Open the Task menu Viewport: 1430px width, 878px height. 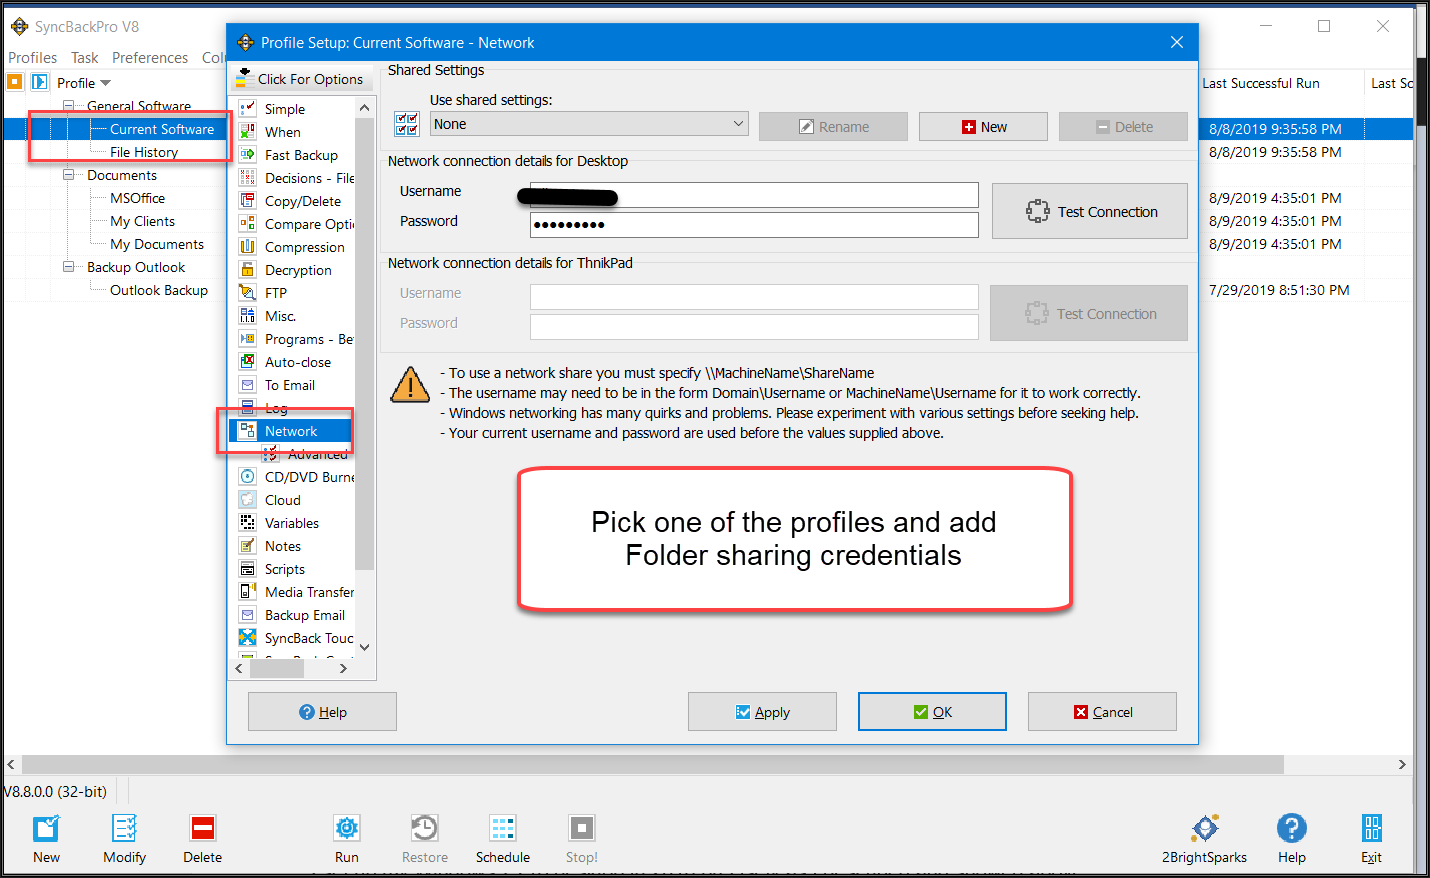pos(85,58)
